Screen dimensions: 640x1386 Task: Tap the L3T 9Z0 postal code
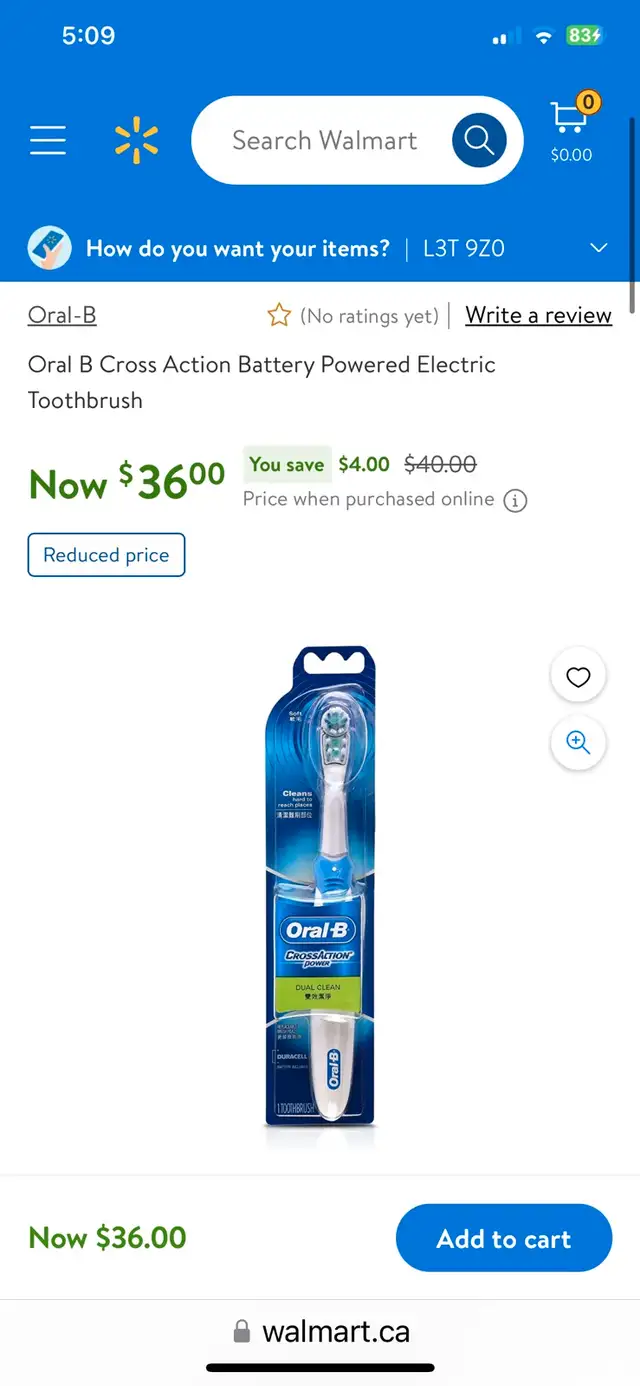[x=464, y=248]
